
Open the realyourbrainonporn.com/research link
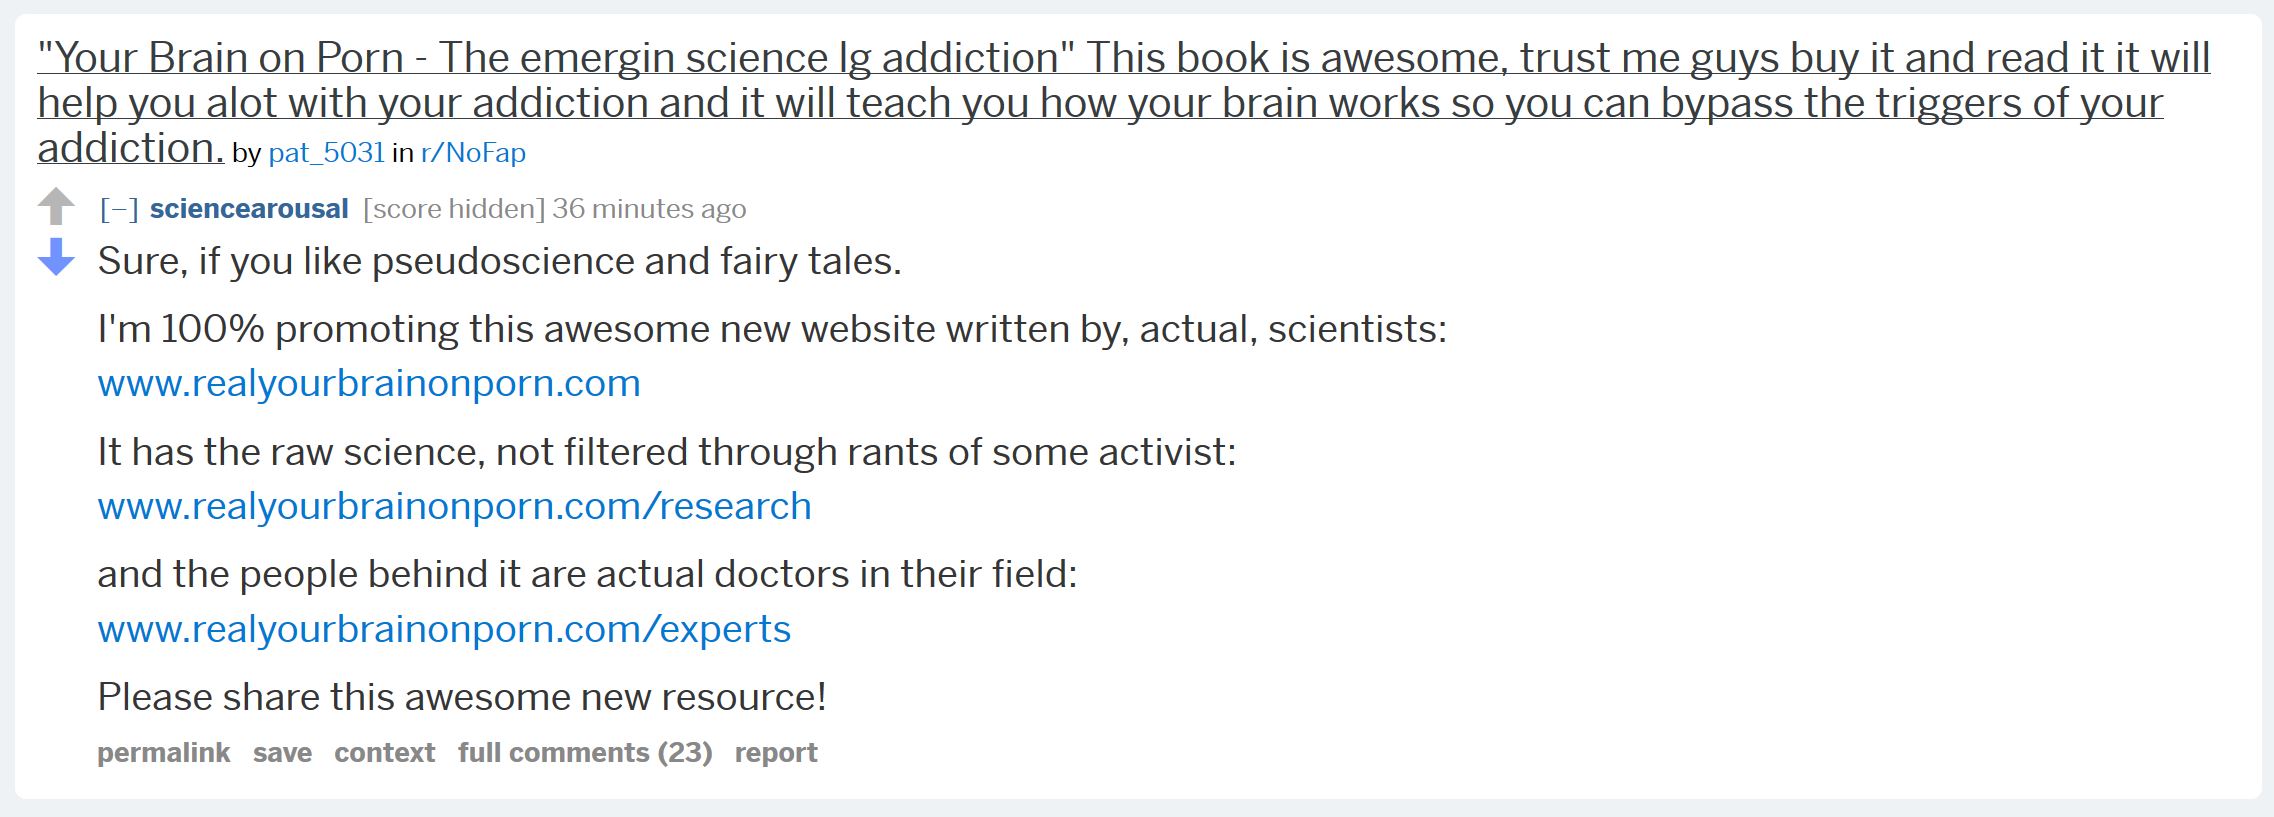454,507
